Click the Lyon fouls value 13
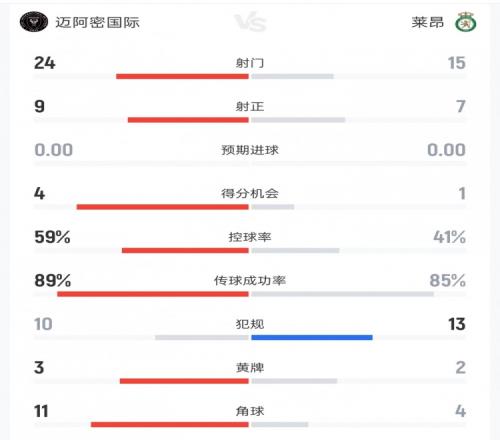The image size is (500, 440). click(456, 324)
